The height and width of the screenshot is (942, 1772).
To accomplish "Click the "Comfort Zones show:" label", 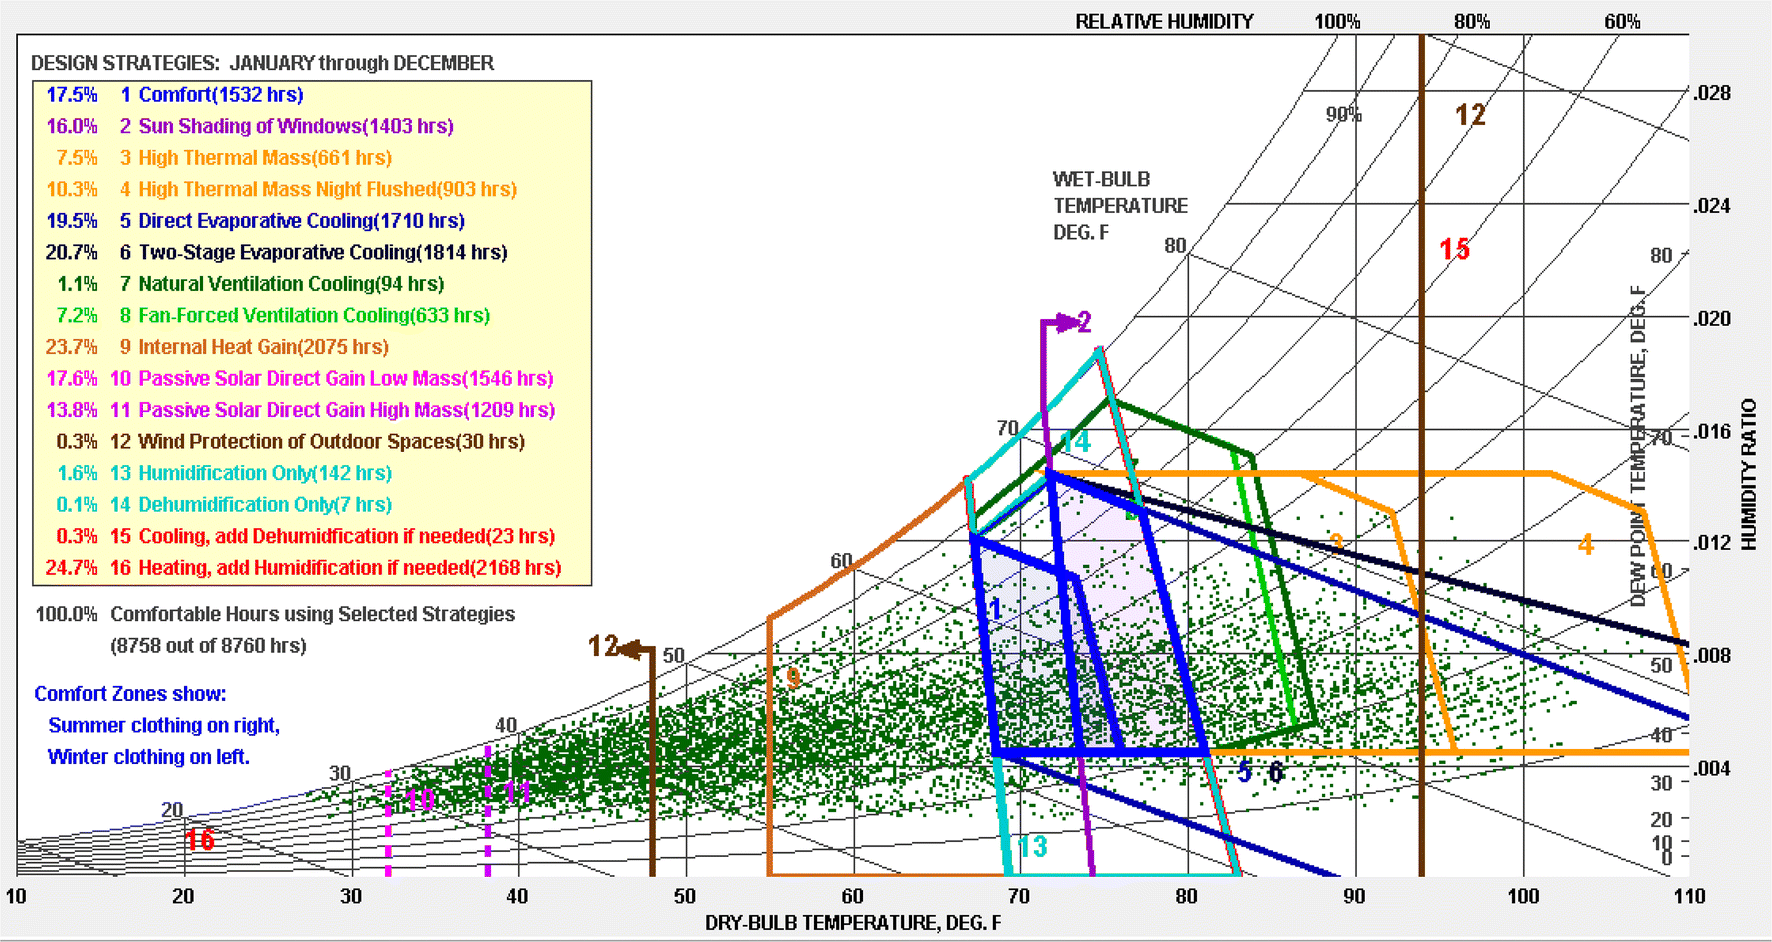I will tap(130, 694).
